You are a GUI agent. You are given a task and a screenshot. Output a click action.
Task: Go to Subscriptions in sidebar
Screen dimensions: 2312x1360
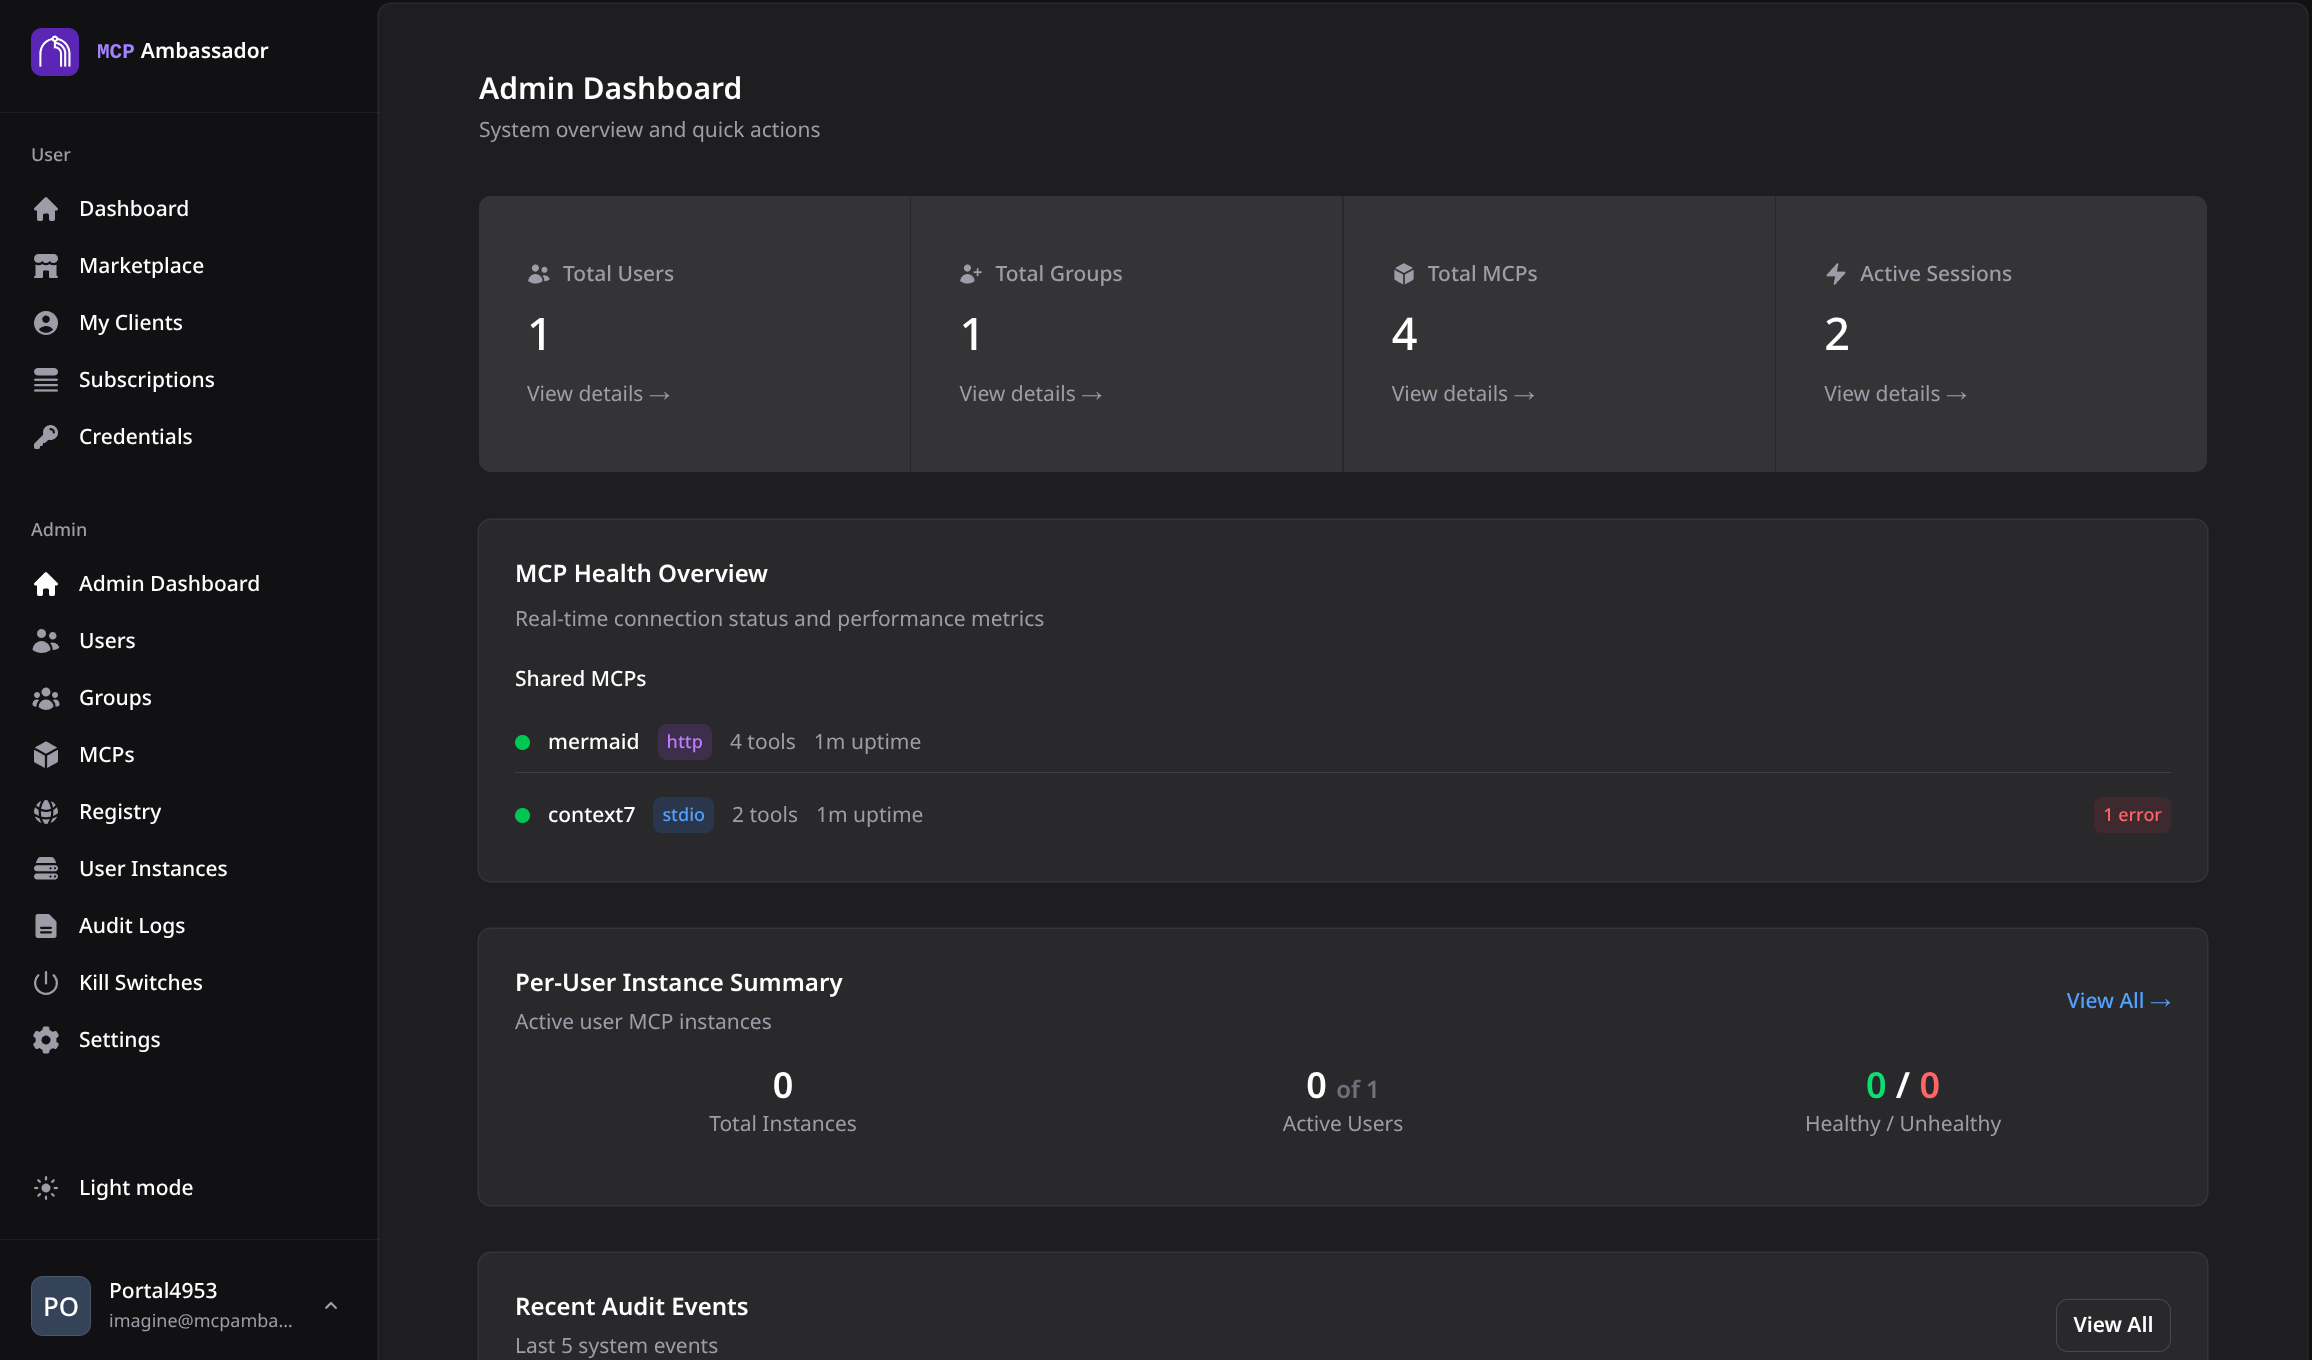(x=146, y=380)
